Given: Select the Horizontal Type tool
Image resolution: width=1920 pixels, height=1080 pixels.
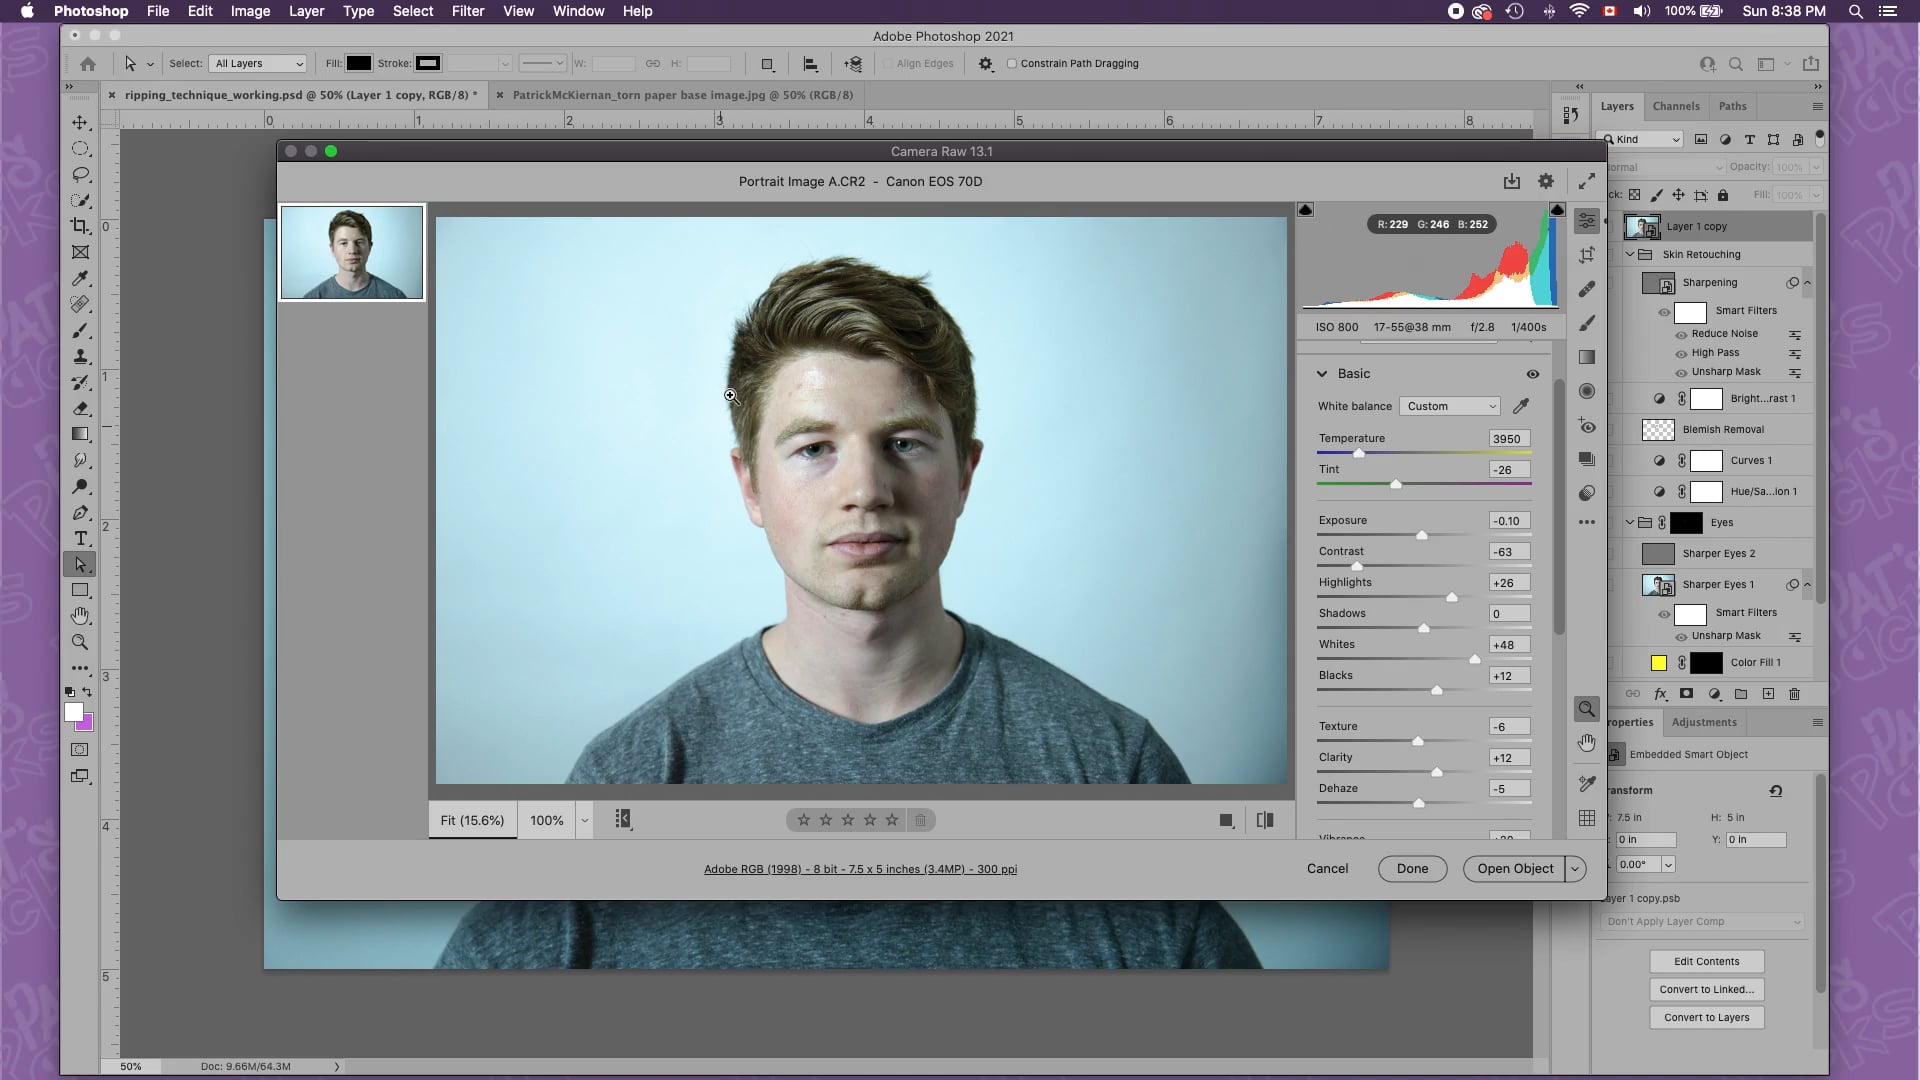Looking at the screenshot, I should (80, 538).
